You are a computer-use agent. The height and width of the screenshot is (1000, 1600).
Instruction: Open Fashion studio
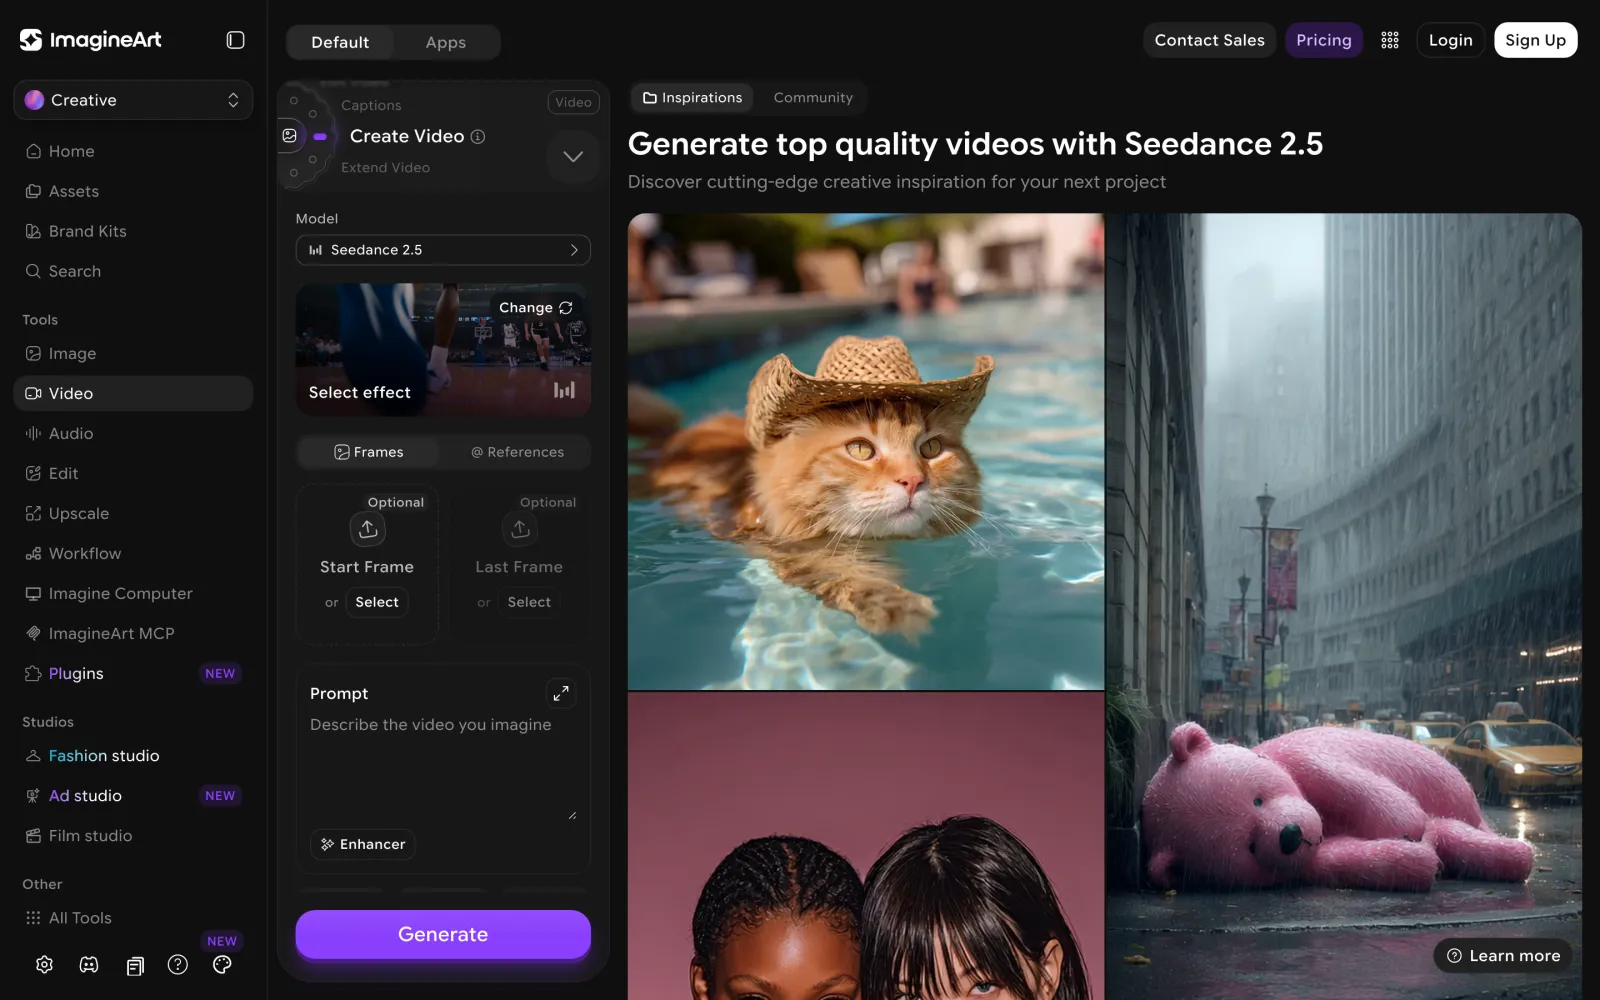click(x=133, y=756)
